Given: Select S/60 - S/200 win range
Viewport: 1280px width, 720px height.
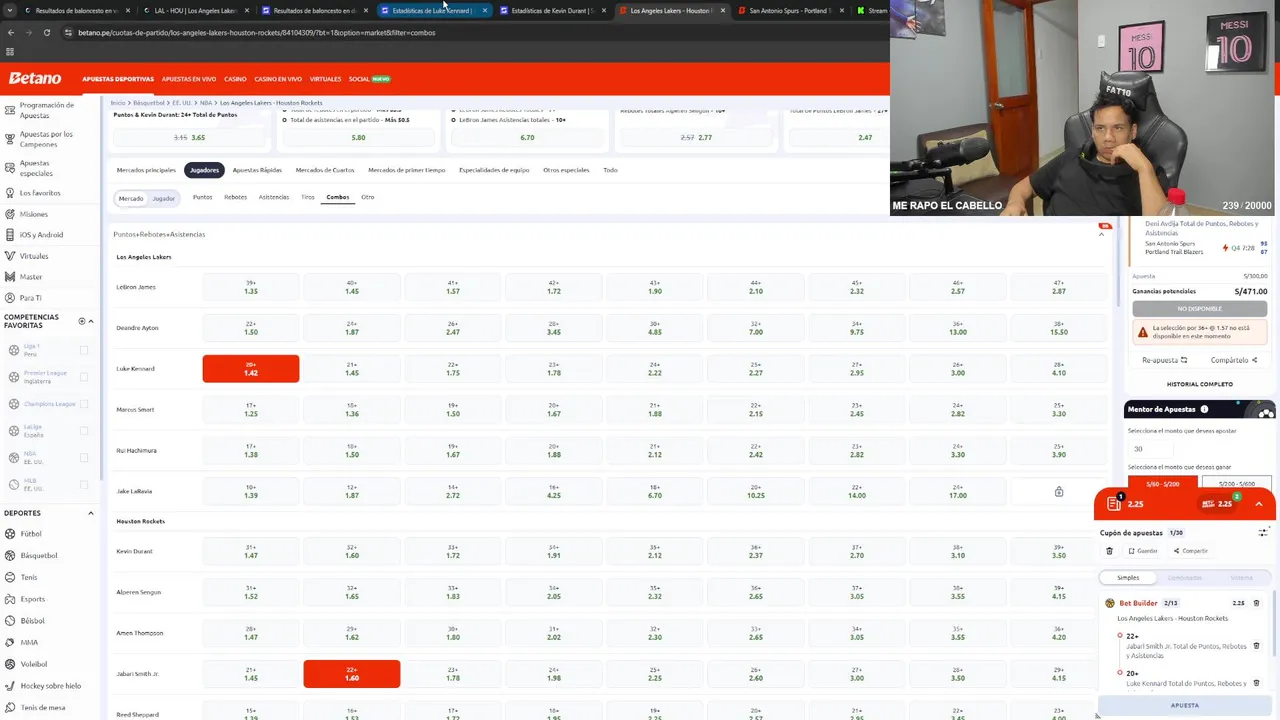Looking at the screenshot, I should click(x=1163, y=484).
